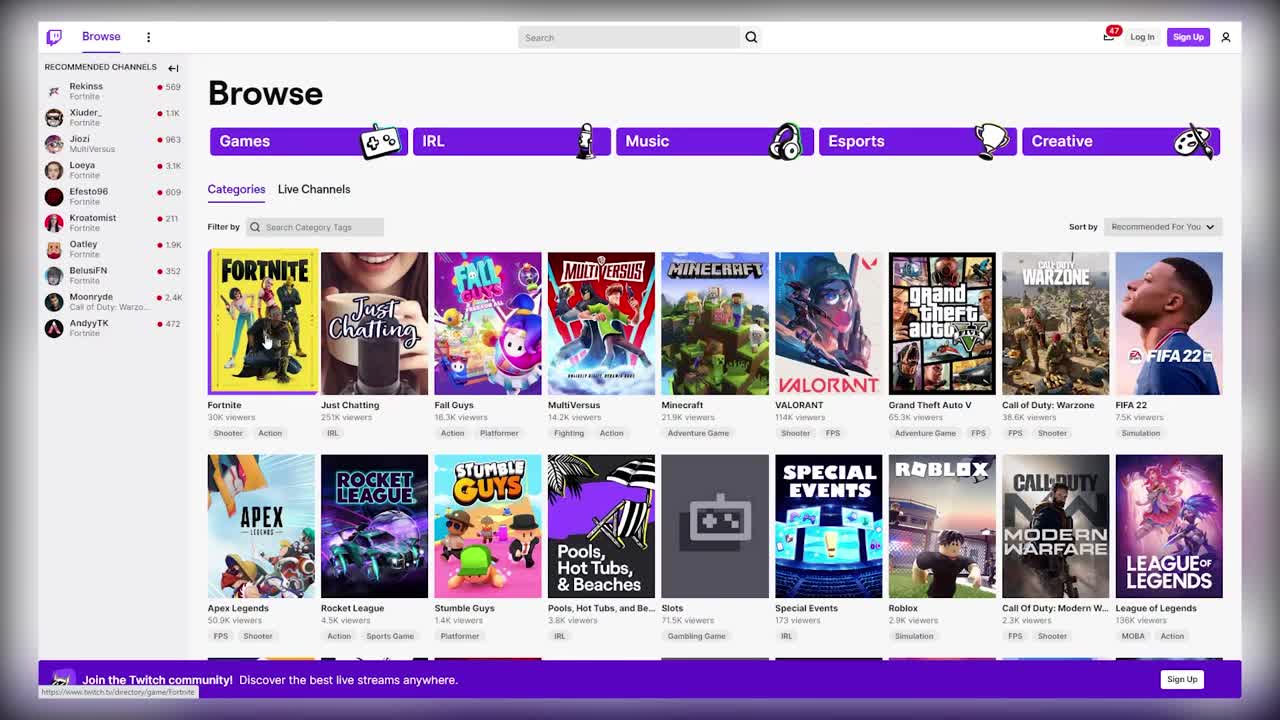Click Moonryde channel avatar
This screenshot has width=1280, height=720.
click(54, 301)
